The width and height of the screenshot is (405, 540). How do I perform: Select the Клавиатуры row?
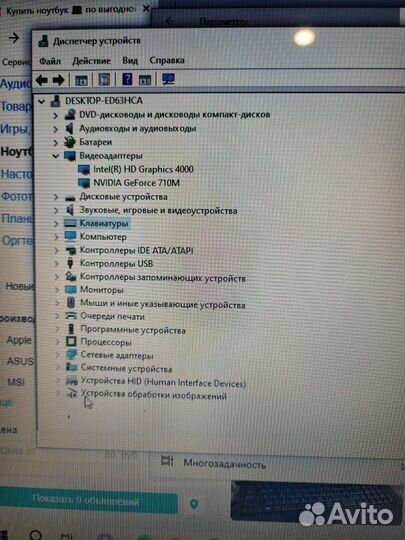click(x=104, y=224)
